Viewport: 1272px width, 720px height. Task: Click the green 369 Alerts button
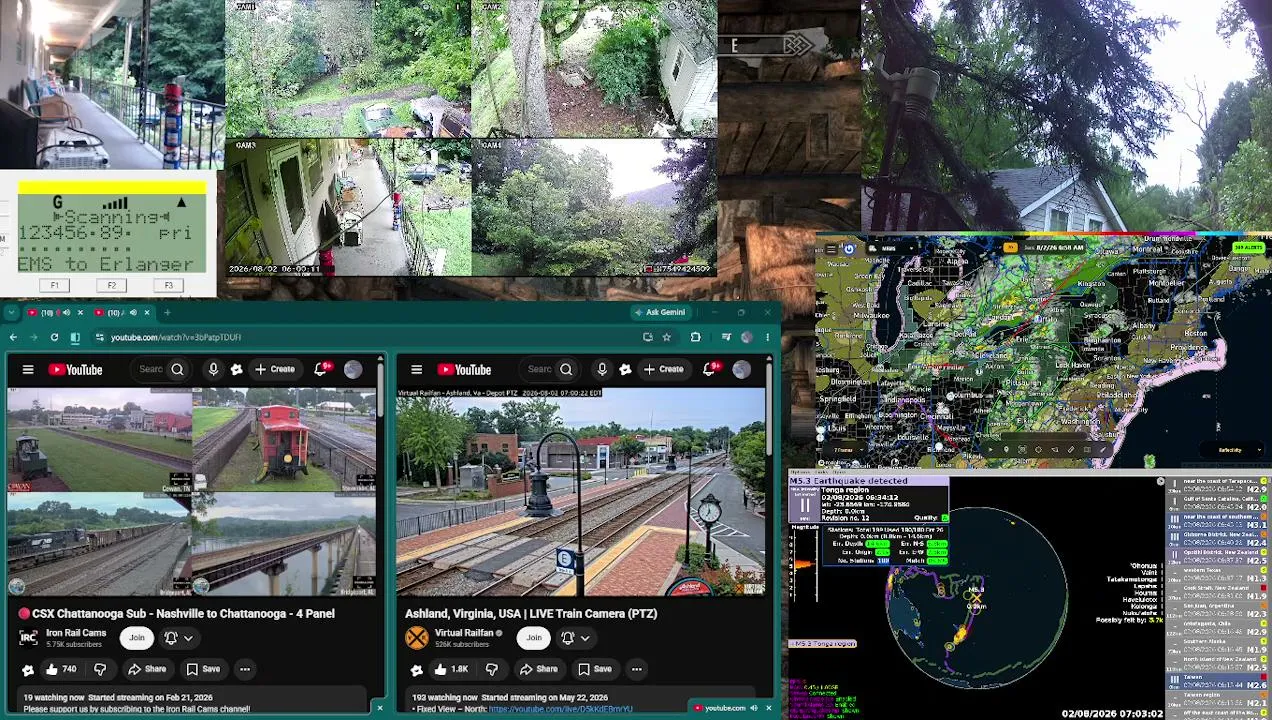(x=1248, y=247)
